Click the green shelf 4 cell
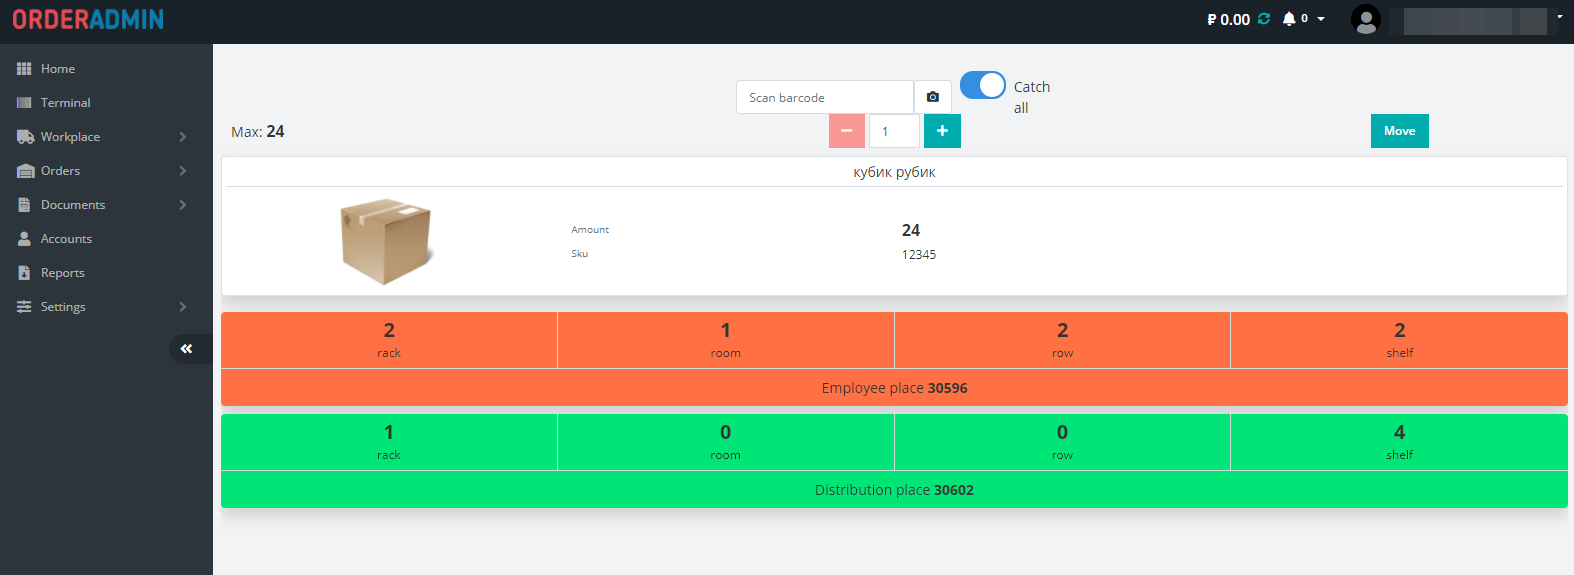 (1399, 442)
